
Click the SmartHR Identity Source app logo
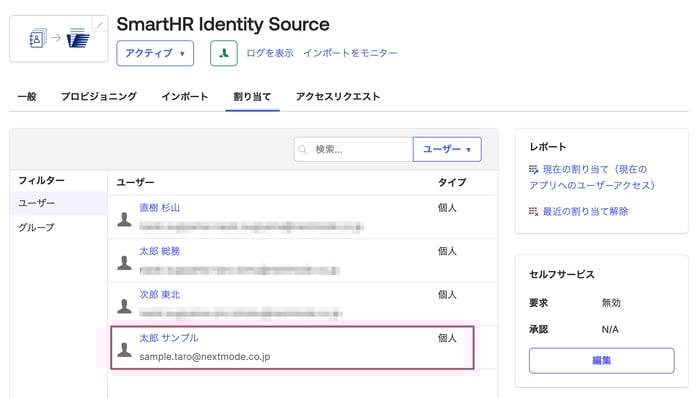click(x=59, y=39)
